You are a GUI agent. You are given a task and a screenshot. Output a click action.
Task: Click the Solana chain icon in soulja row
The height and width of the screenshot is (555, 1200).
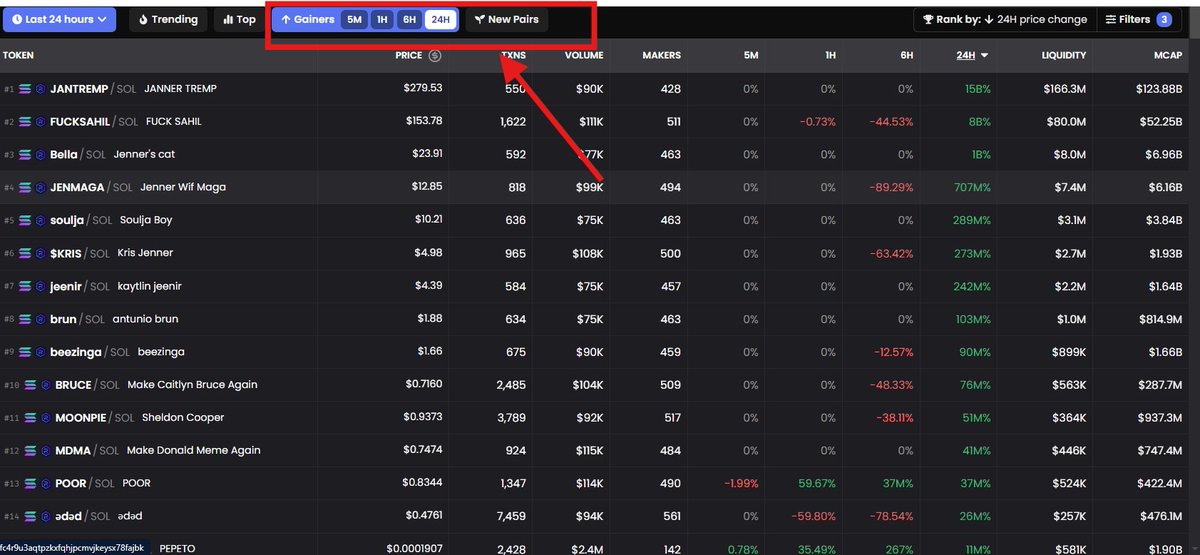[25, 220]
